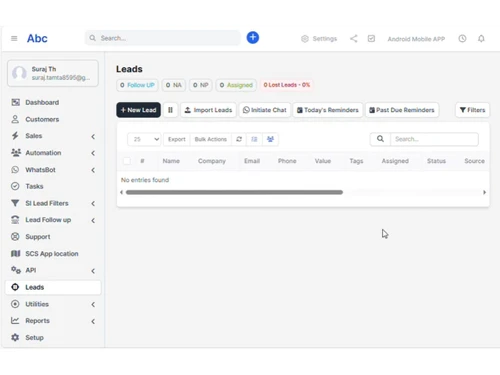Expand the SI Lead Filters chevron
The width and height of the screenshot is (500, 375).
tap(93, 203)
